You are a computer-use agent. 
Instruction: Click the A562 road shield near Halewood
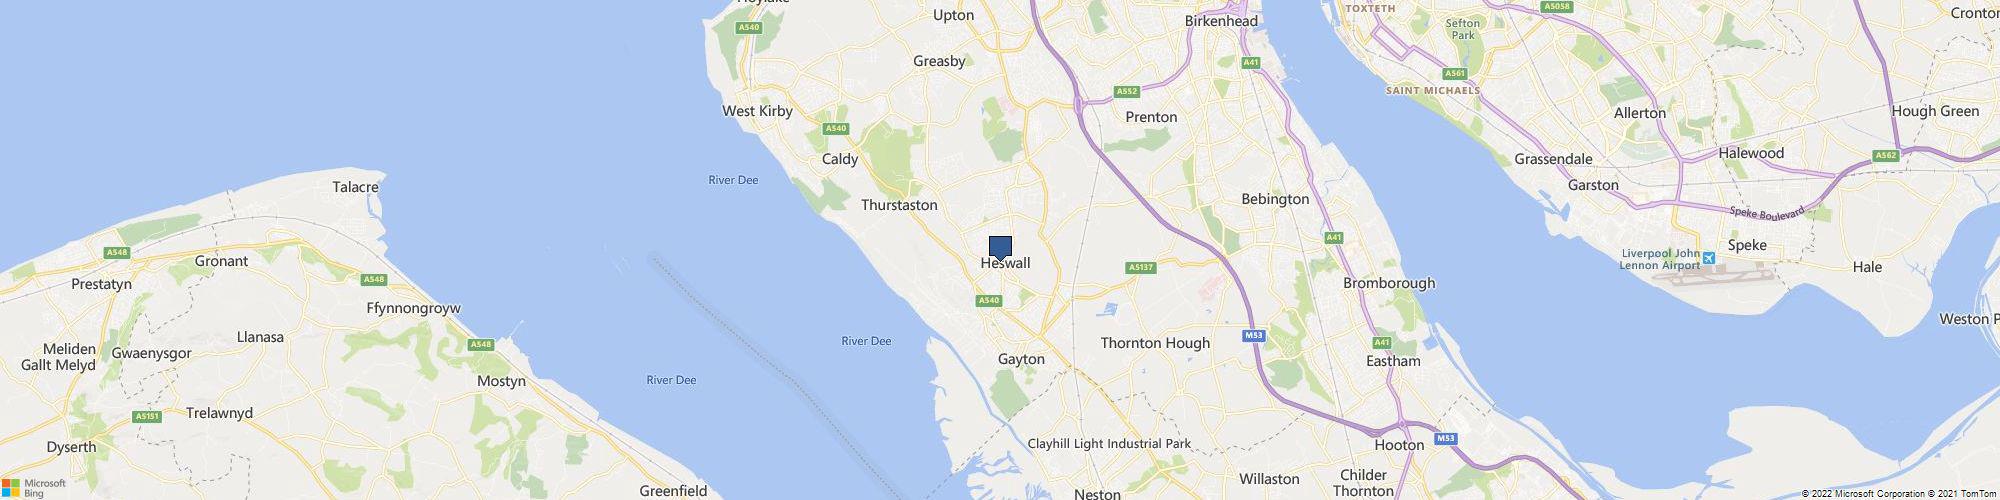click(1886, 156)
